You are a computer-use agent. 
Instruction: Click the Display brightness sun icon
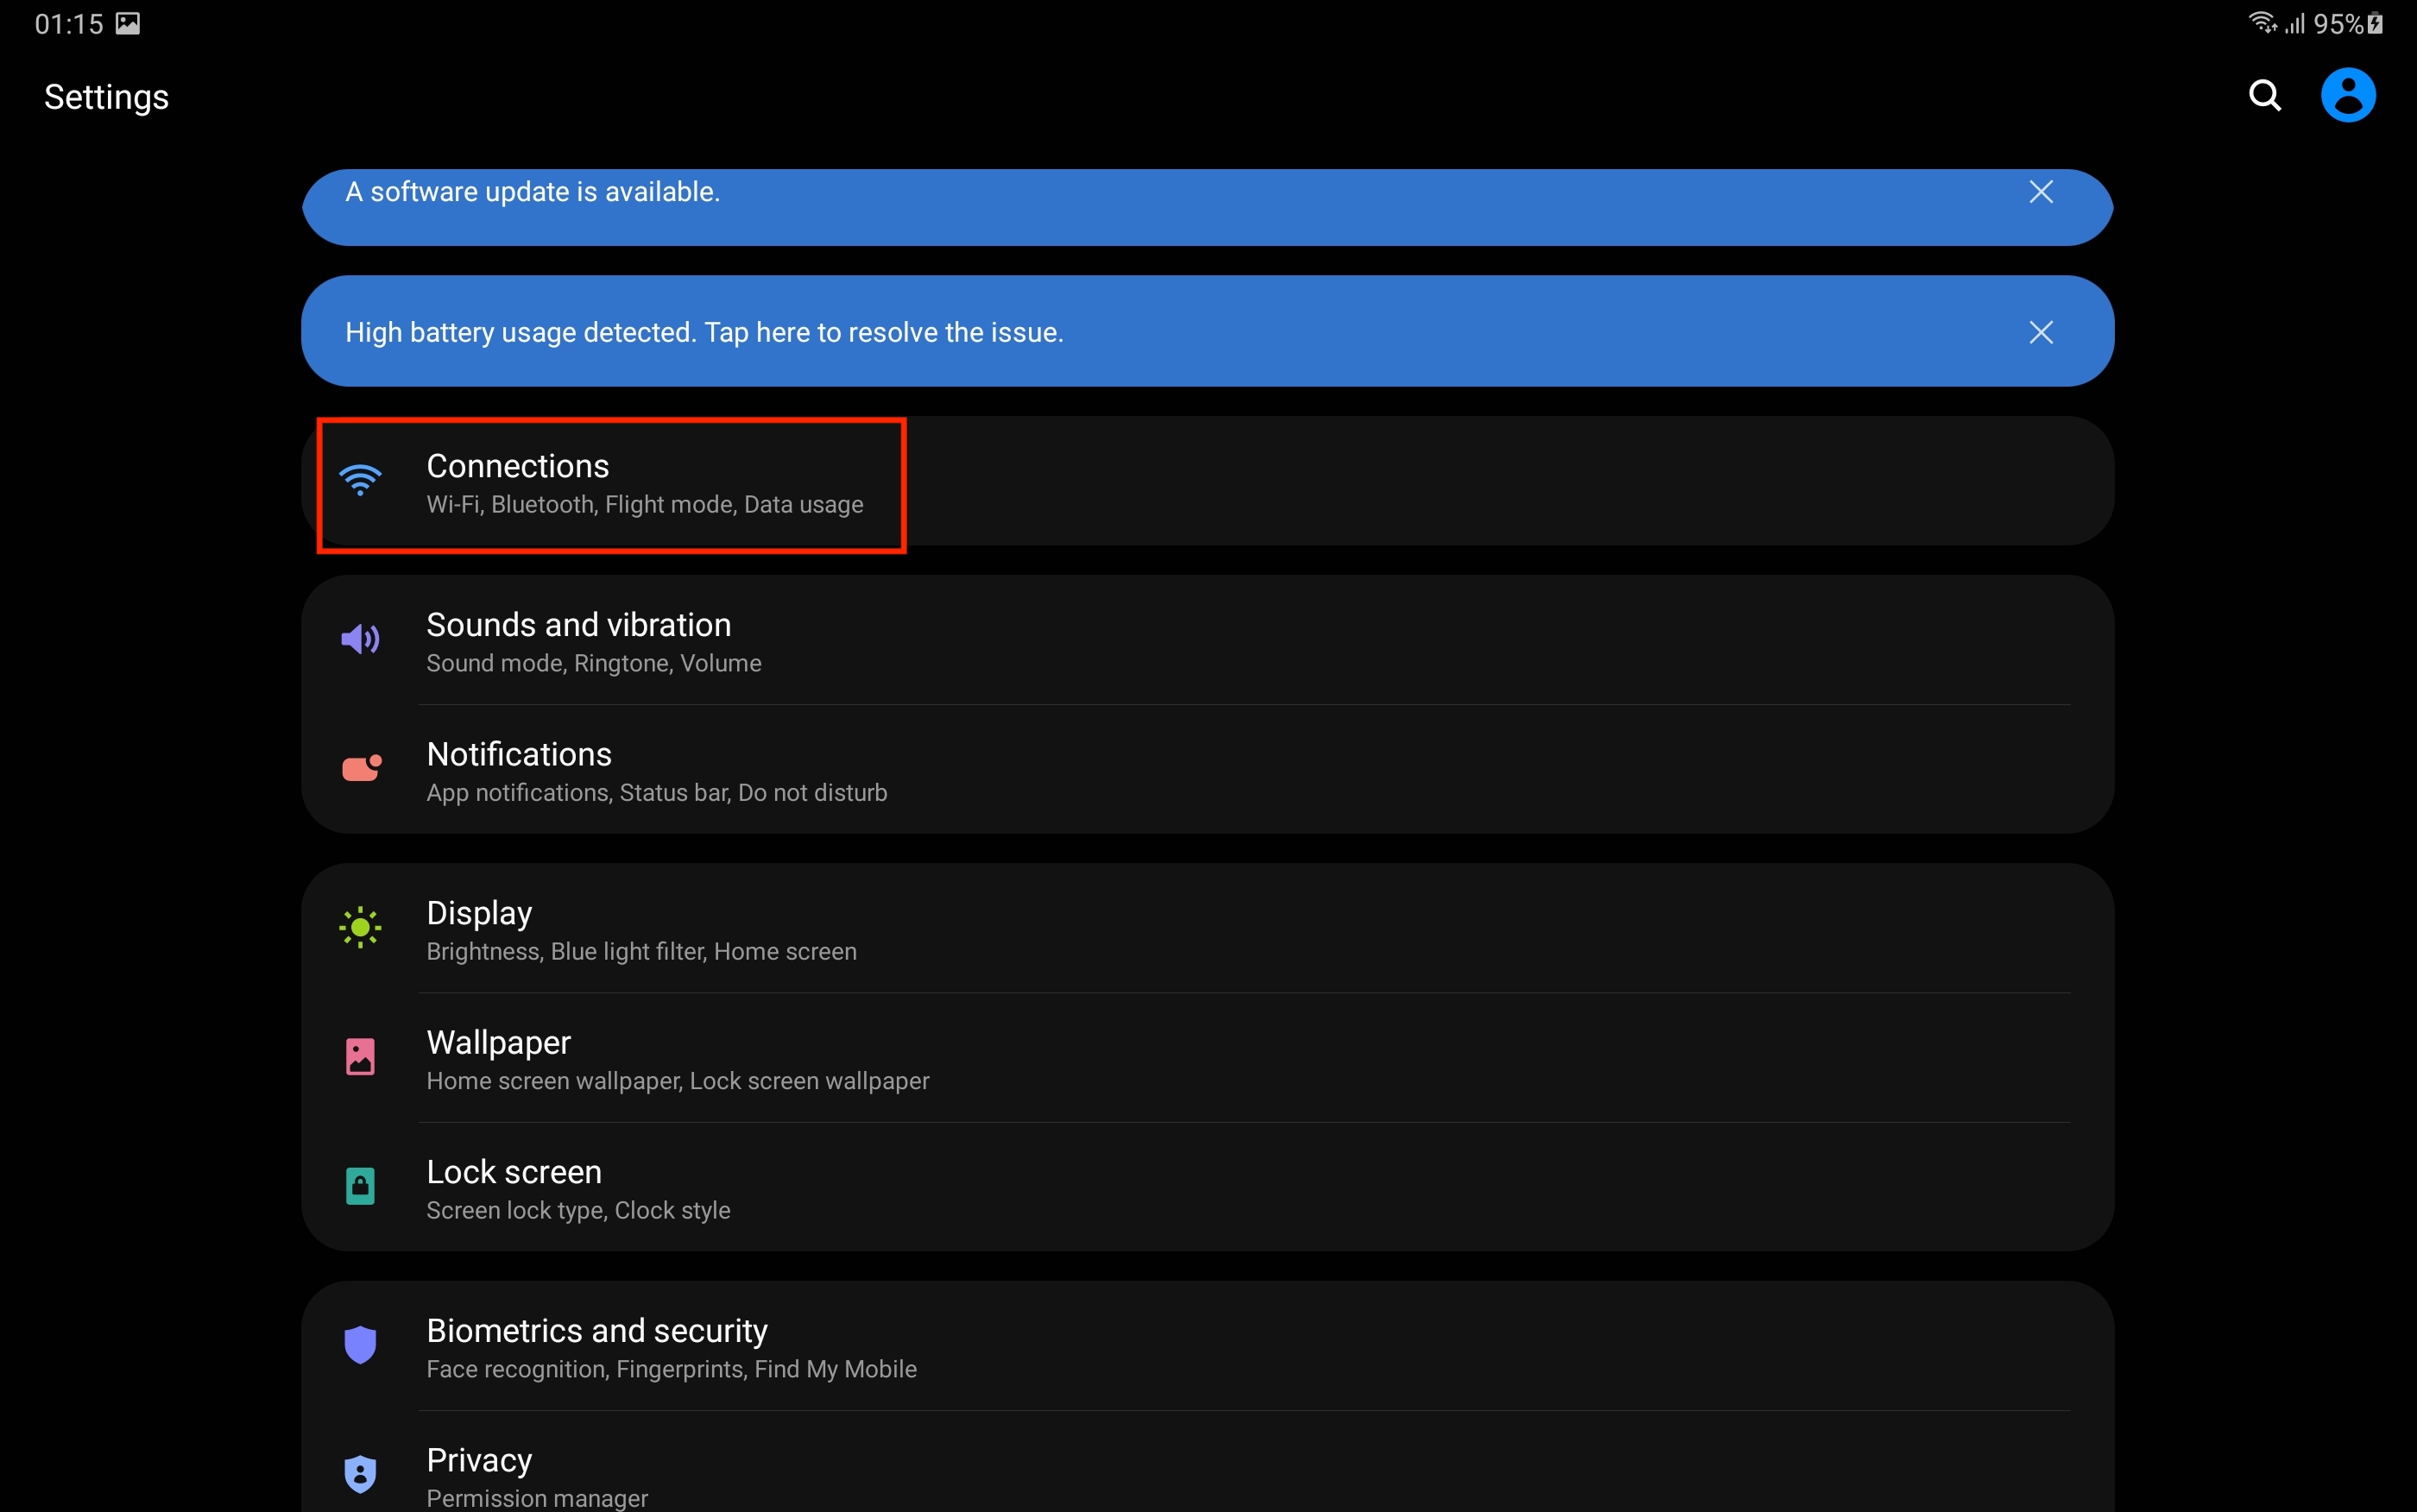[360, 928]
